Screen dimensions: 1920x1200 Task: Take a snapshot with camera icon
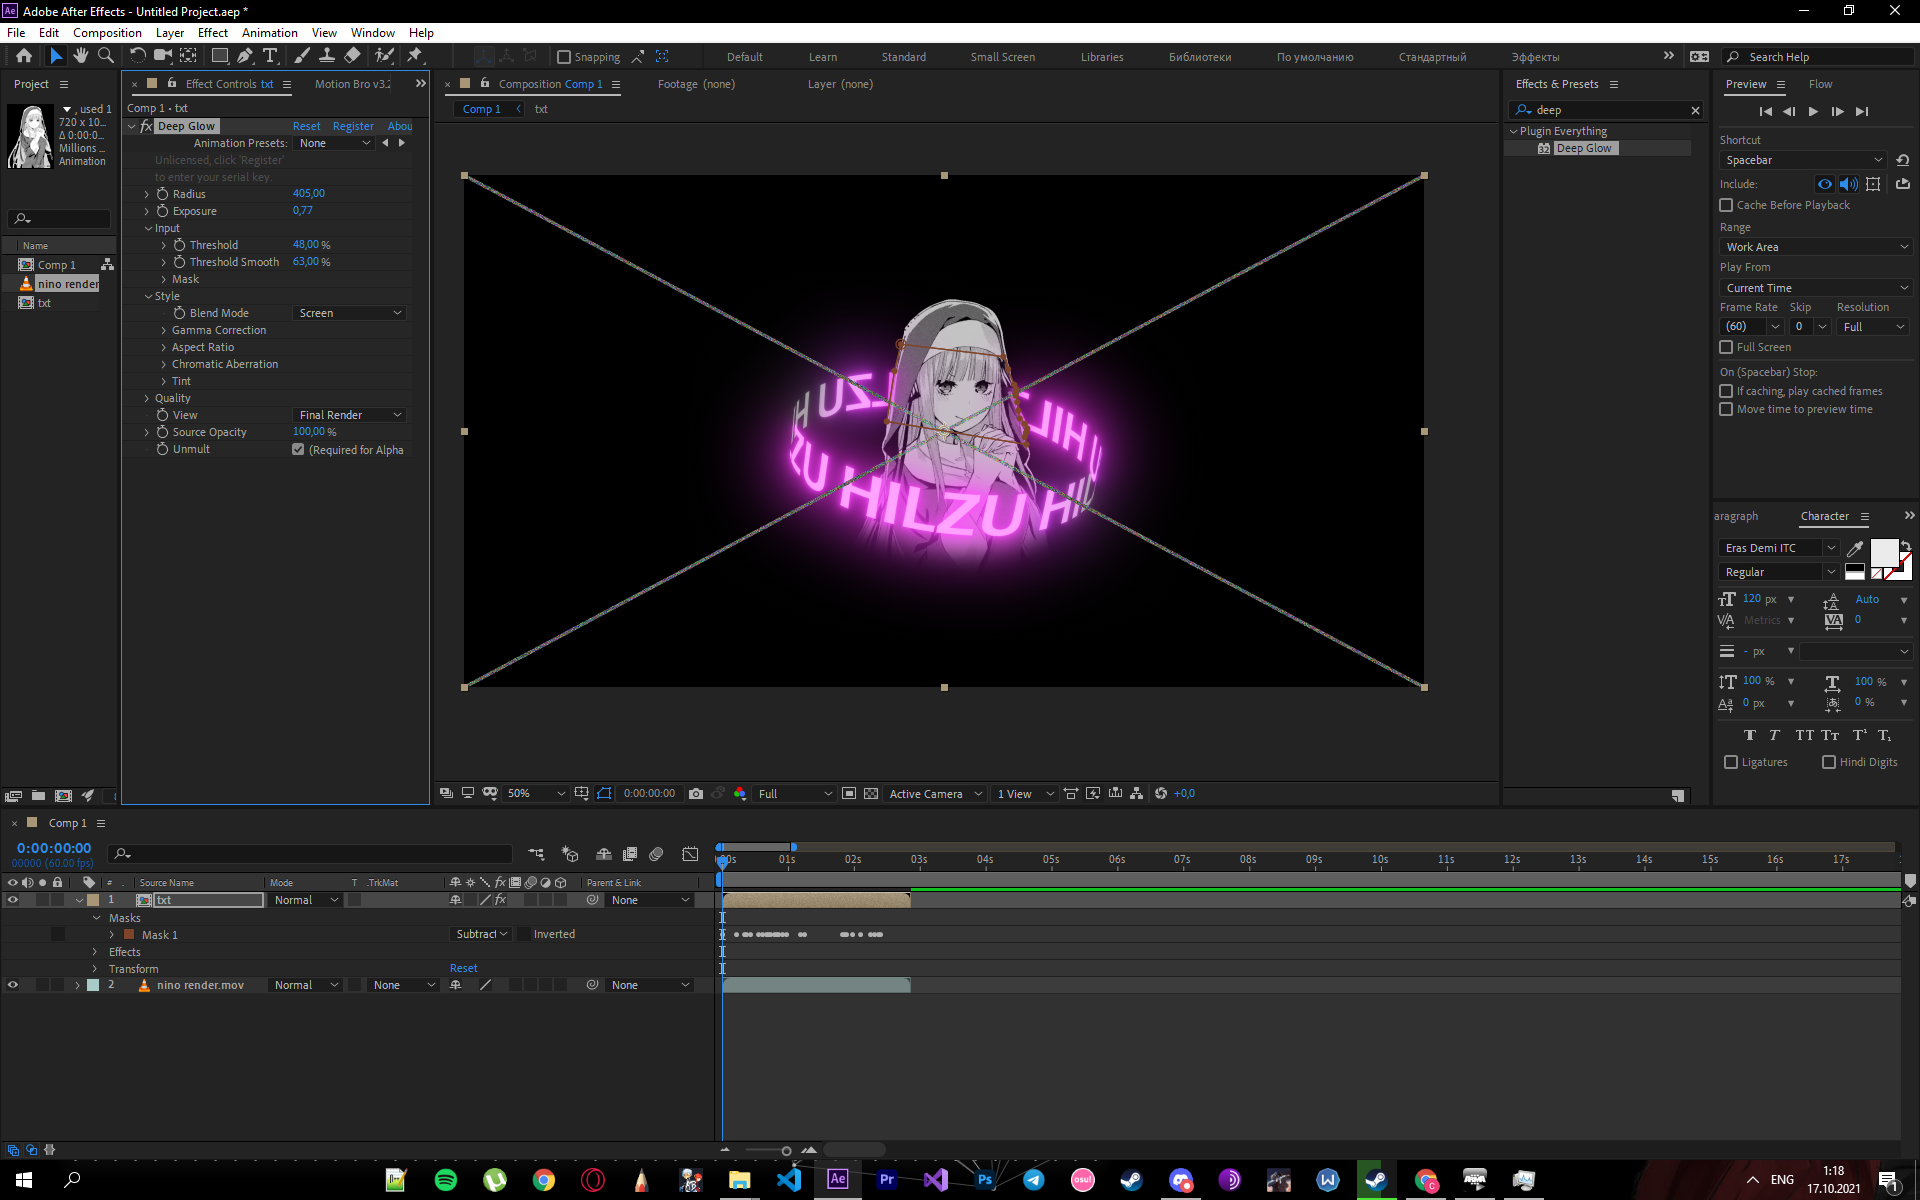point(696,793)
